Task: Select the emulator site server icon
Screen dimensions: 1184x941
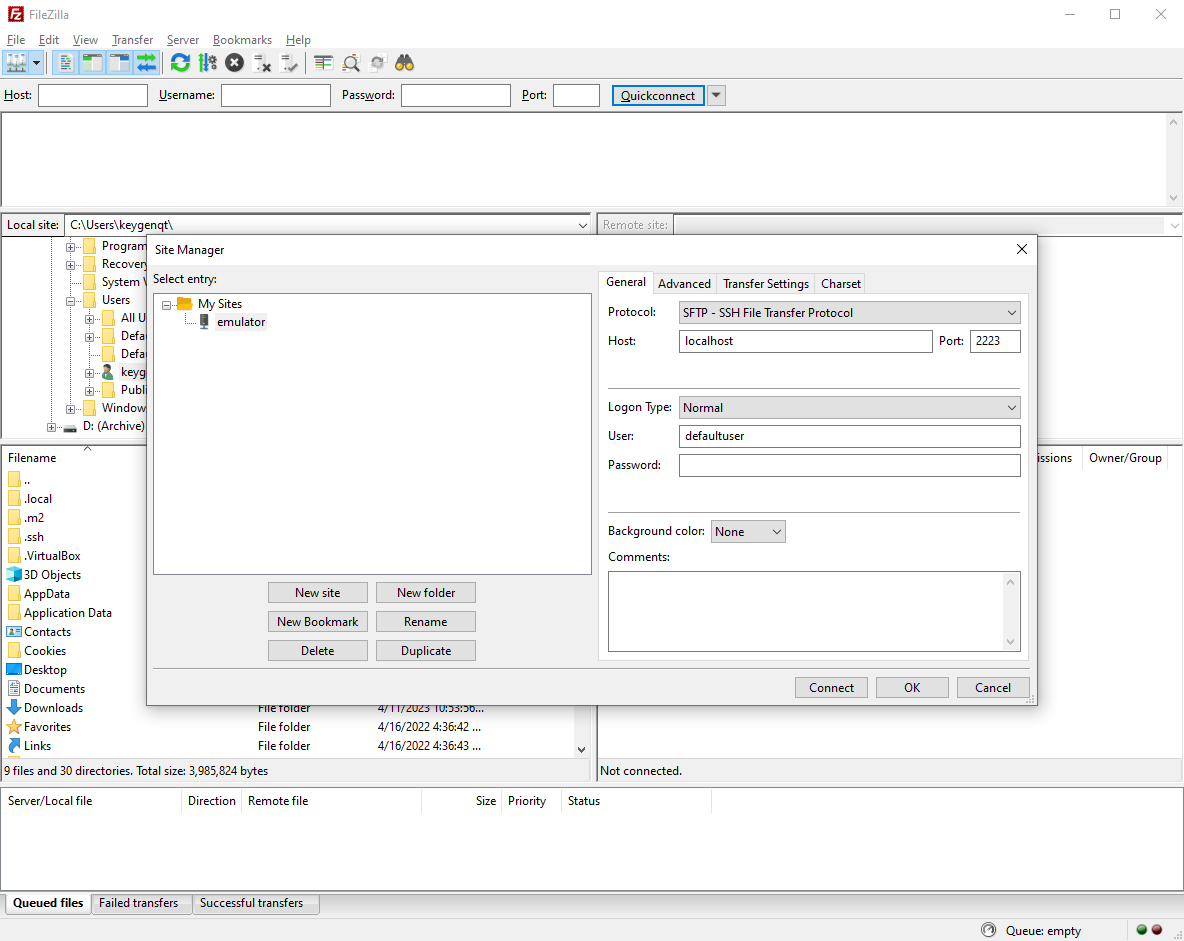Action: coord(204,322)
